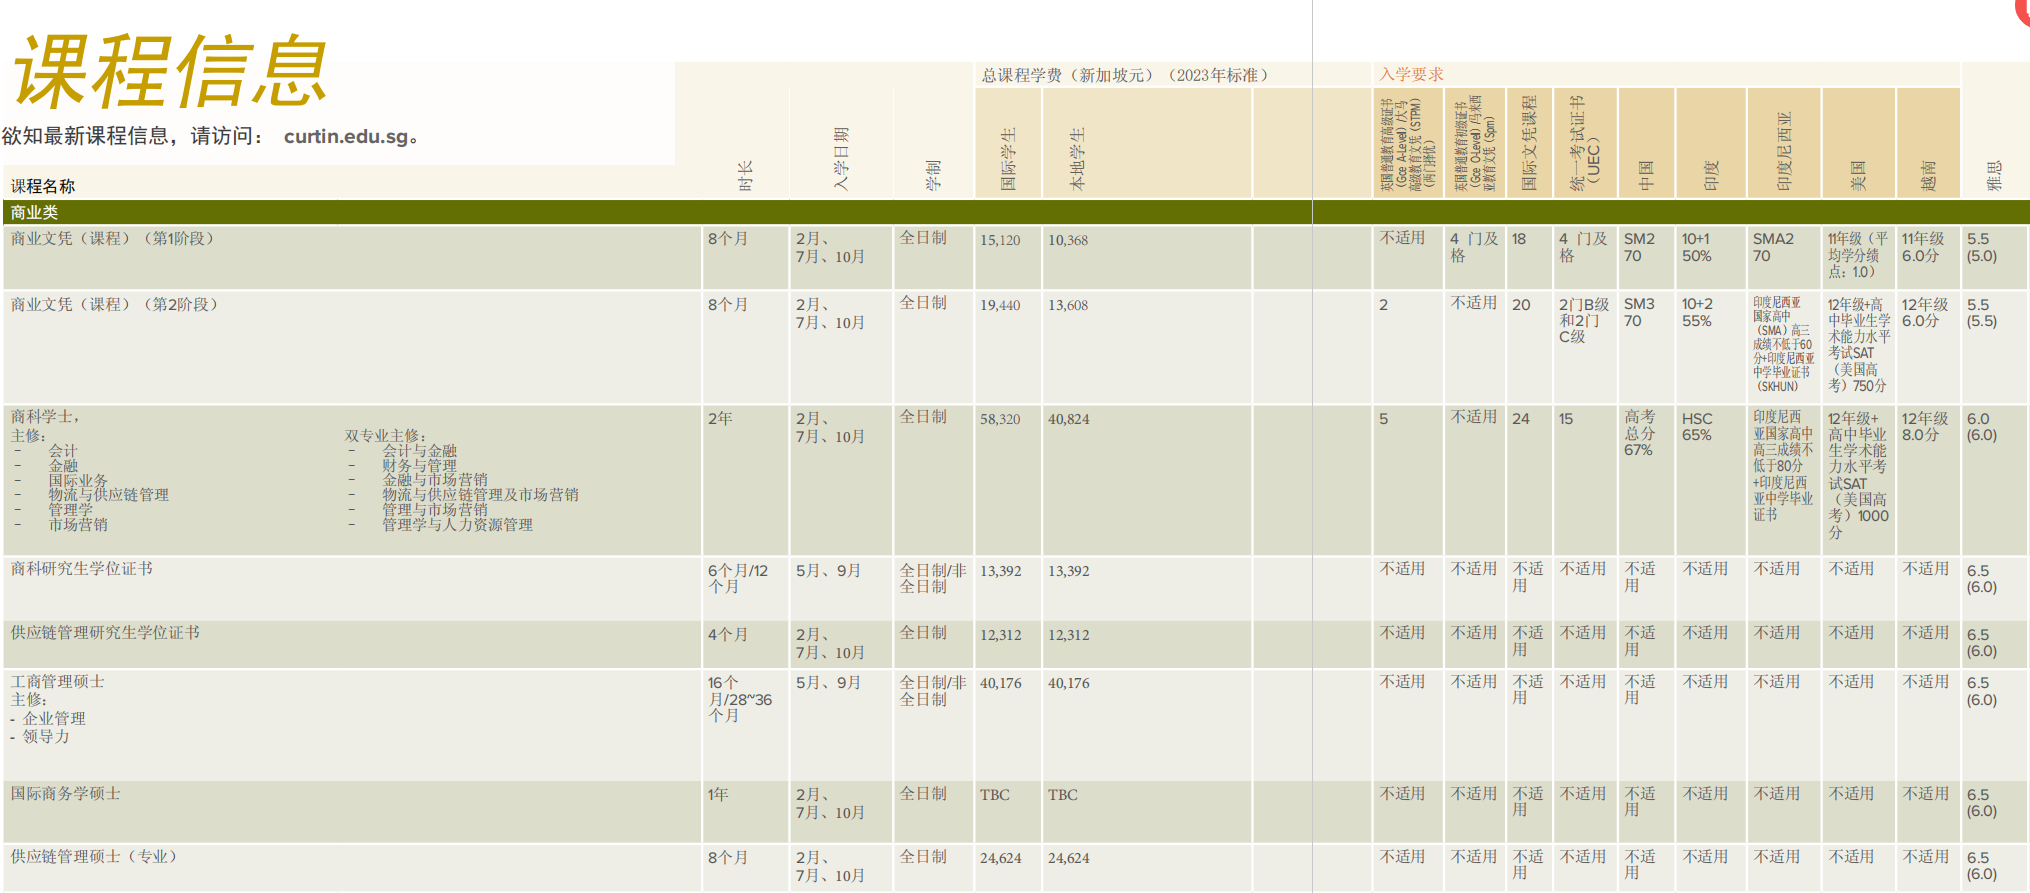Select the 入学日期 column header
This screenshot has width=2030, height=893.
[841, 159]
